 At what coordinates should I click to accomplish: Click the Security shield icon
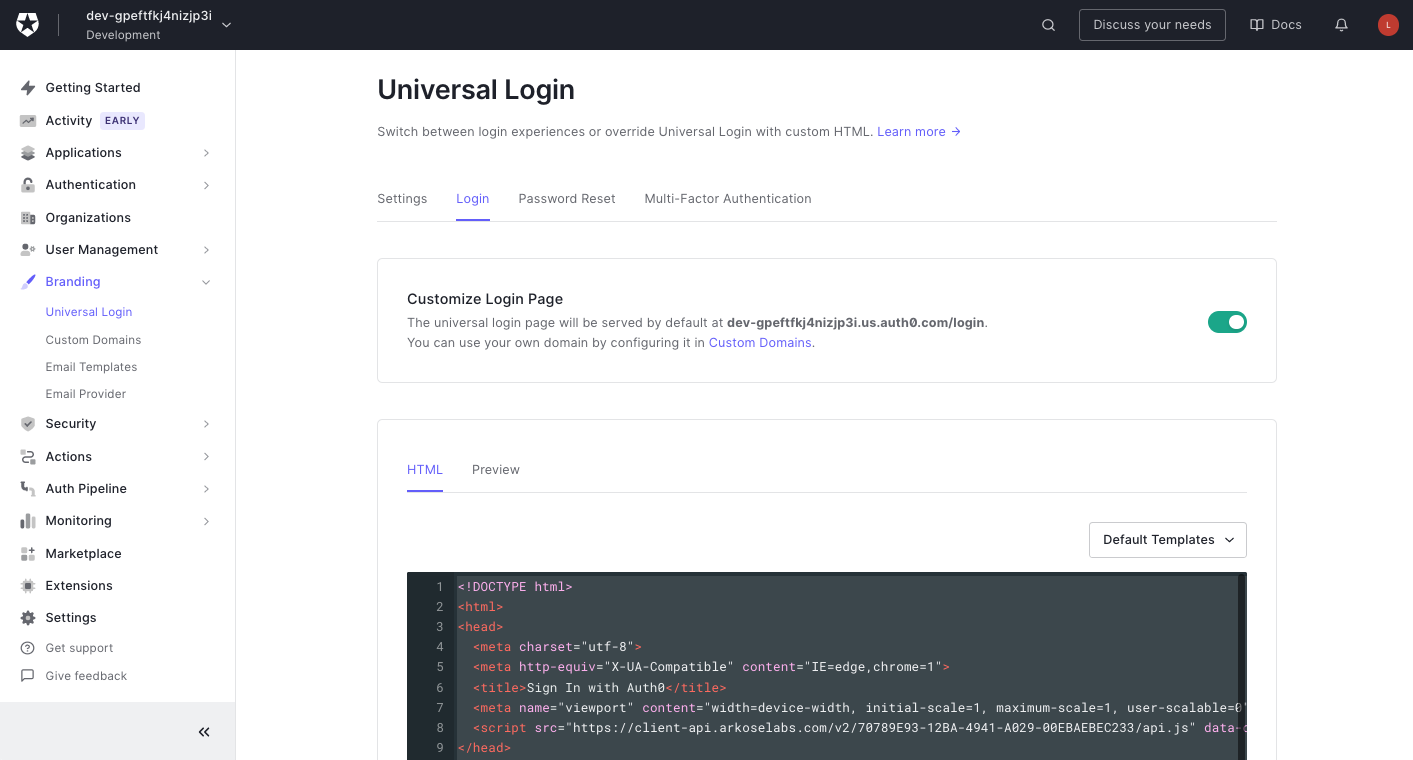click(28, 424)
